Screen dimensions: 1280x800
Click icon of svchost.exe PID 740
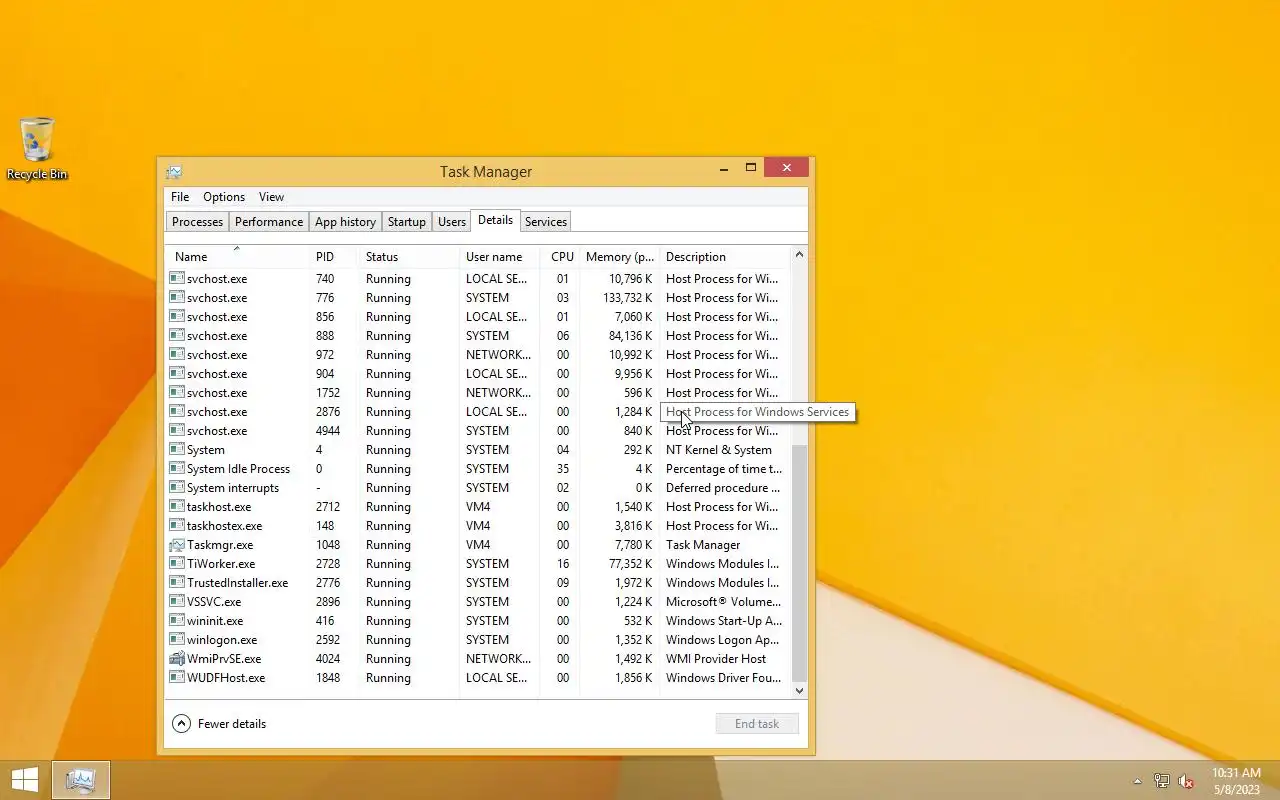point(176,279)
